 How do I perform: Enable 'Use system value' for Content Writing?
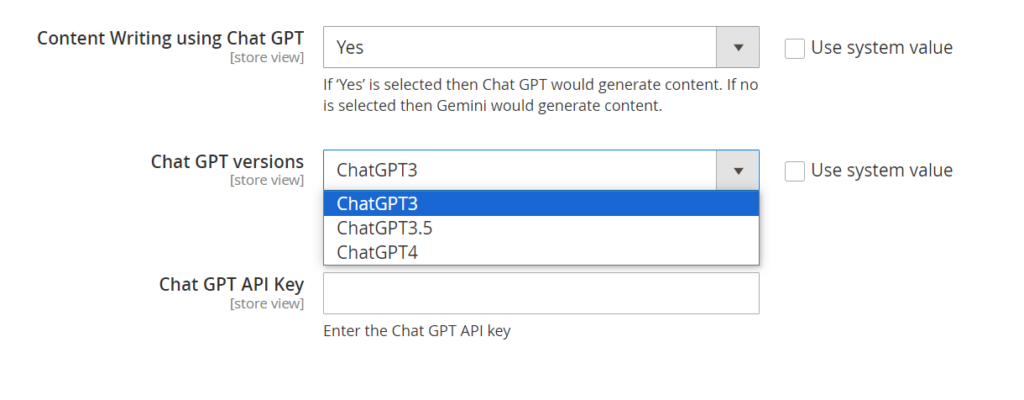[795, 48]
